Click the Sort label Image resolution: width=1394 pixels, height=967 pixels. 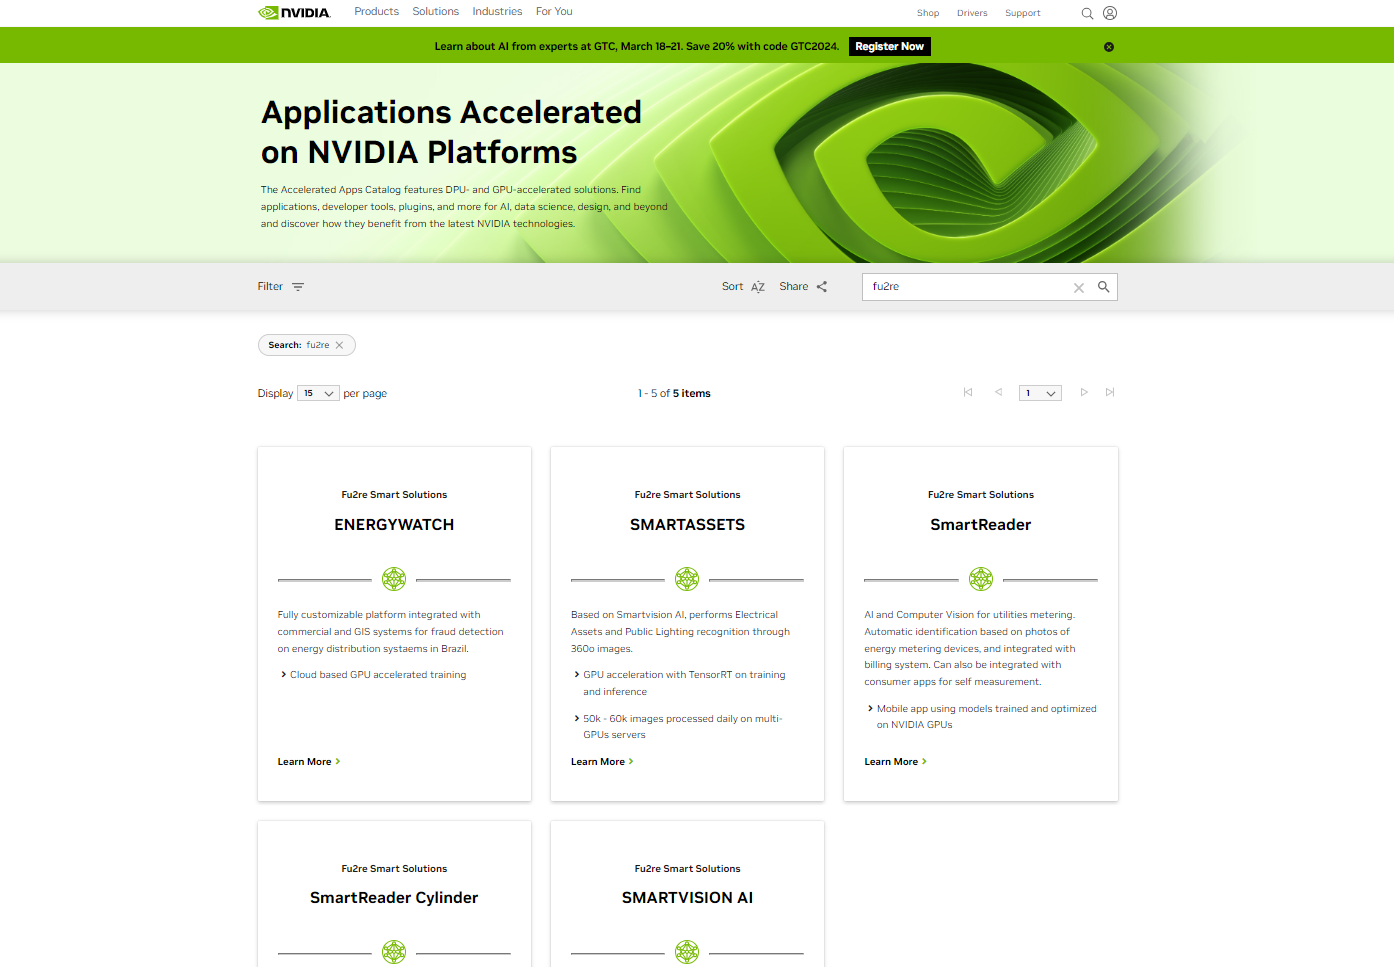pos(733,287)
